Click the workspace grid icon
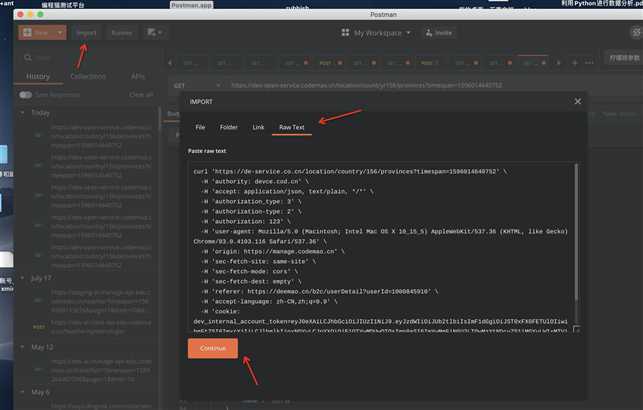The height and width of the screenshot is (410, 643). click(x=345, y=32)
